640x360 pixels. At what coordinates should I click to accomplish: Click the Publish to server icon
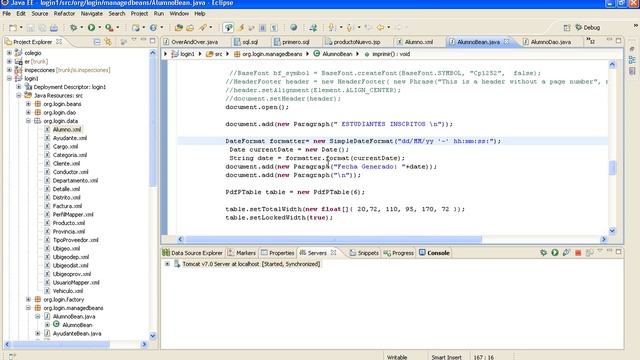tap(589, 253)
